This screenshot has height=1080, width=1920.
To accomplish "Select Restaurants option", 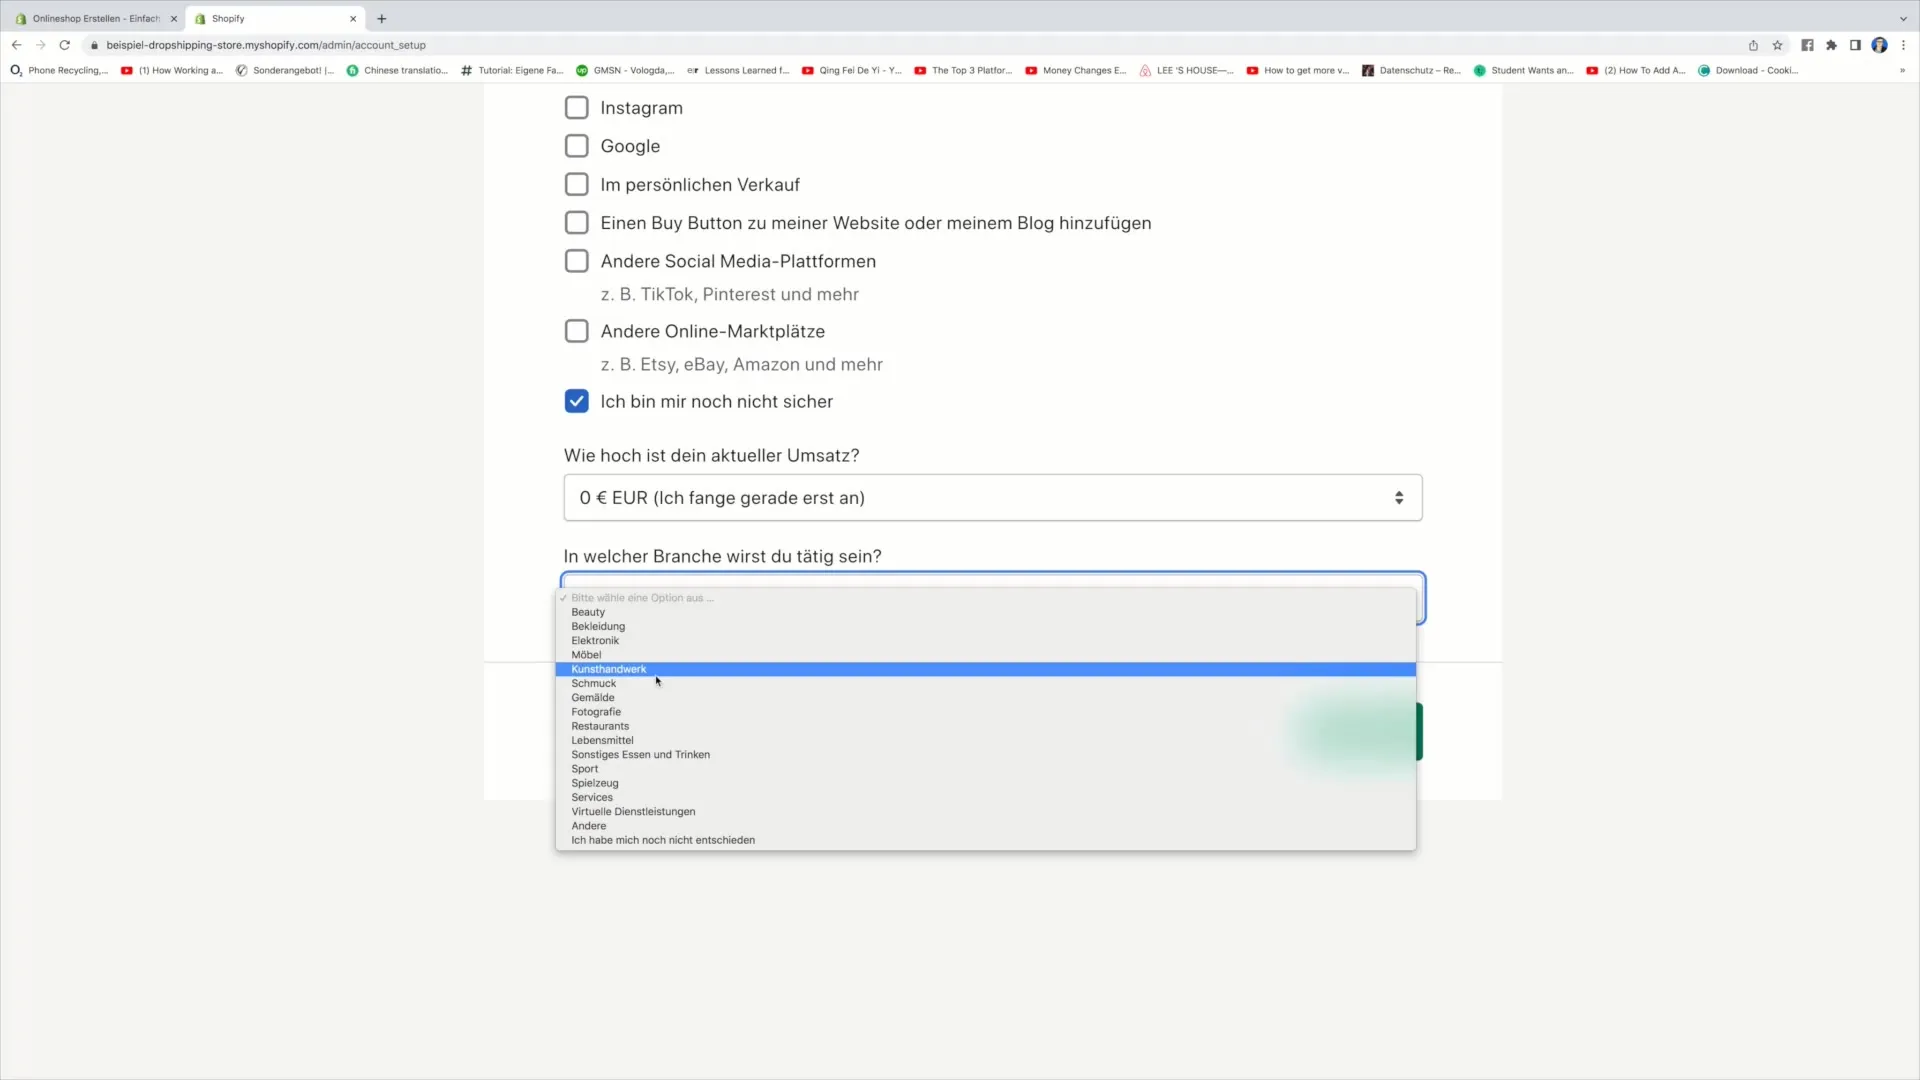I will pos(986,726).
